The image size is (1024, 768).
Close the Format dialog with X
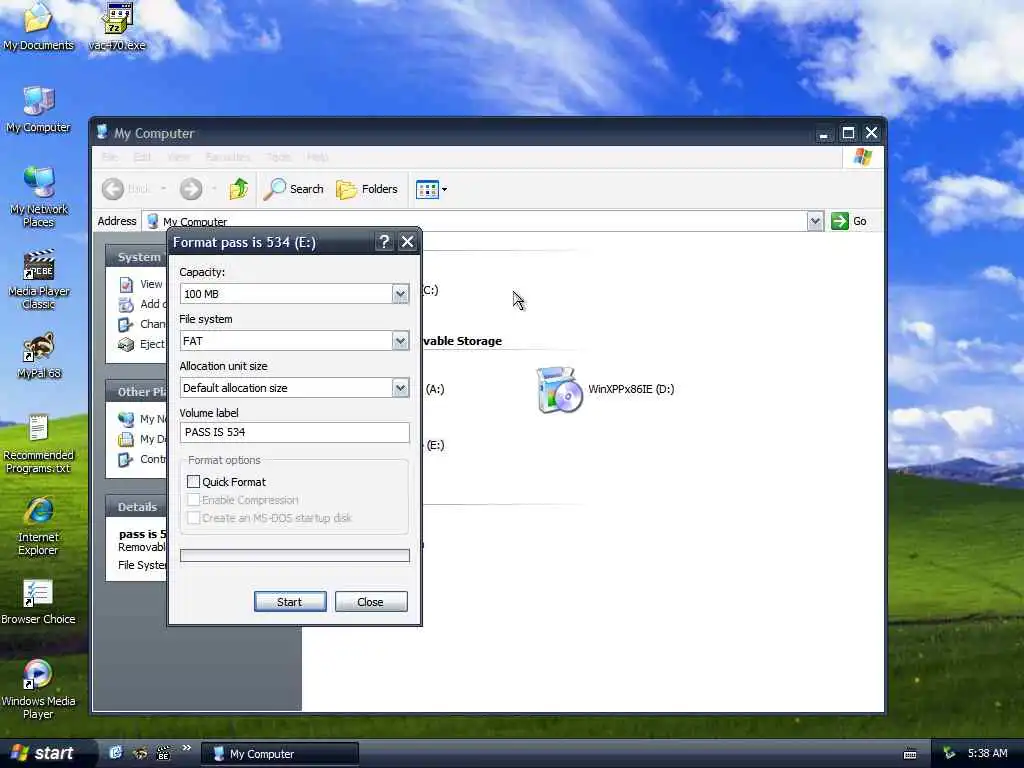(408, 242)
